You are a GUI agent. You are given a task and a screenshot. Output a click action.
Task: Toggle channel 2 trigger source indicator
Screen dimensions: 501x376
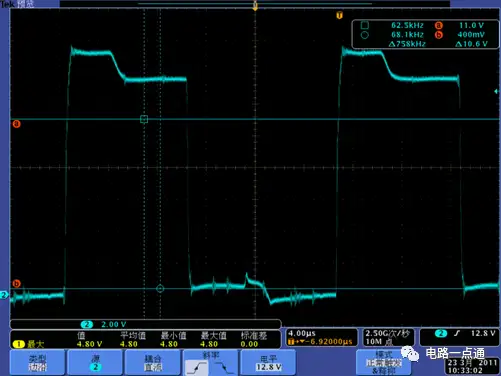click(441, 333)
